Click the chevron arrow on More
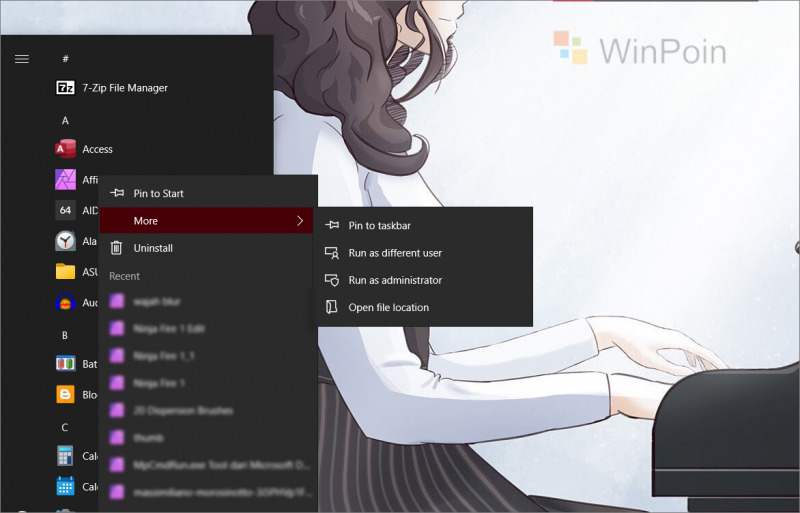800x513 pixels. tap(300, 221)
